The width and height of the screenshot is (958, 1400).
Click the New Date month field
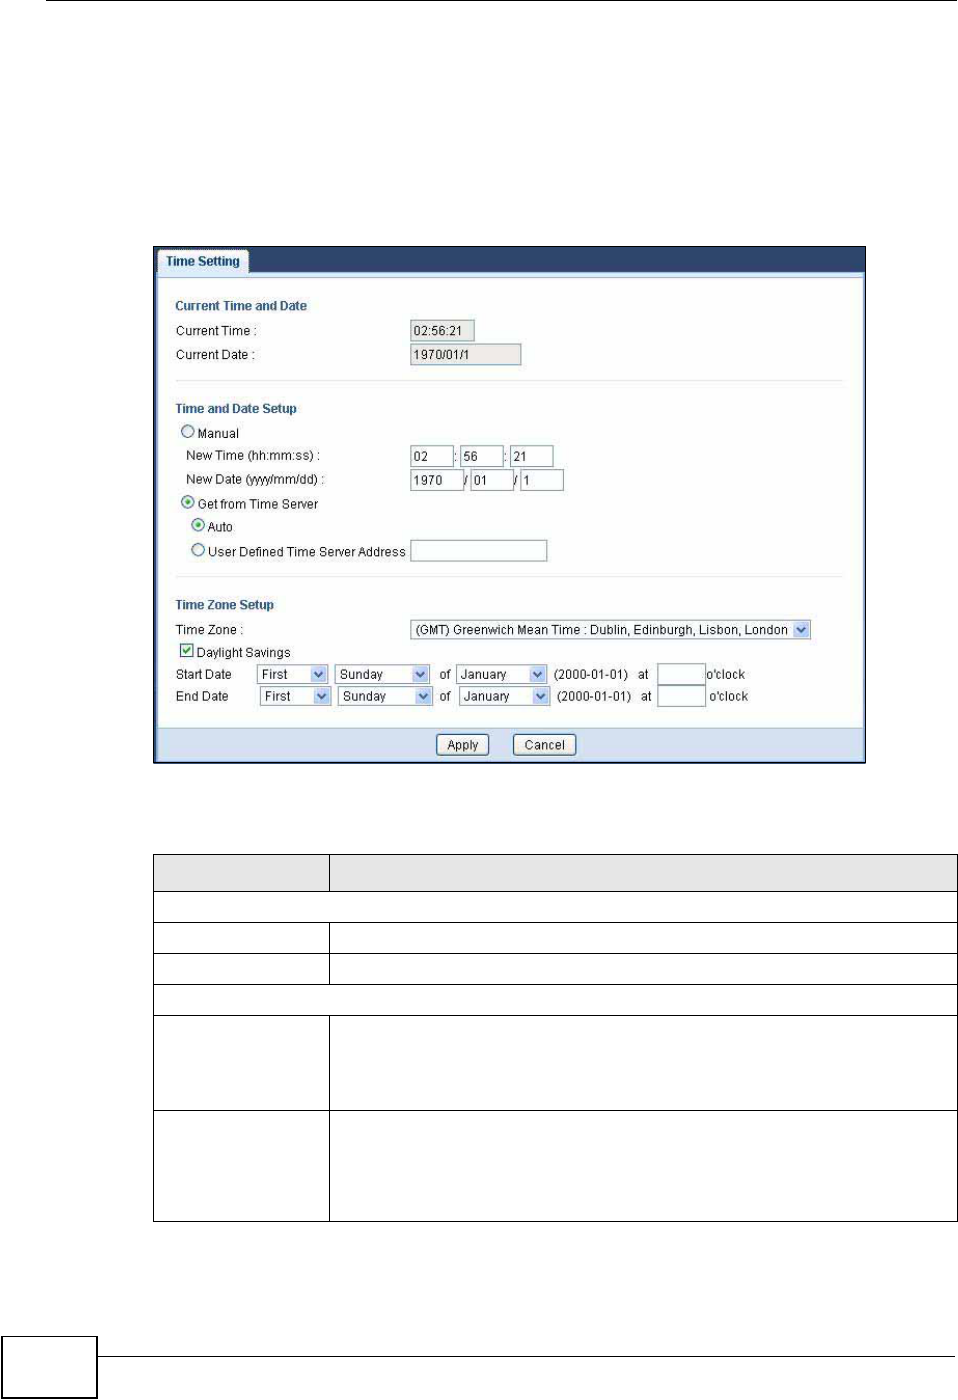(492, 480)
